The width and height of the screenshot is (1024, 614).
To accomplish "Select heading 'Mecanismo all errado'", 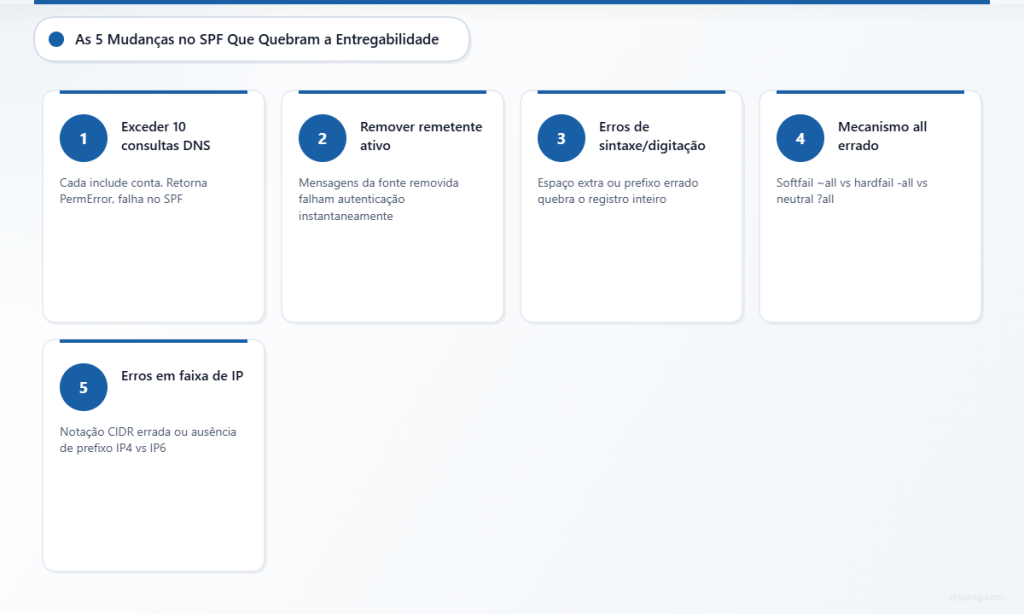I will [882, 136].
